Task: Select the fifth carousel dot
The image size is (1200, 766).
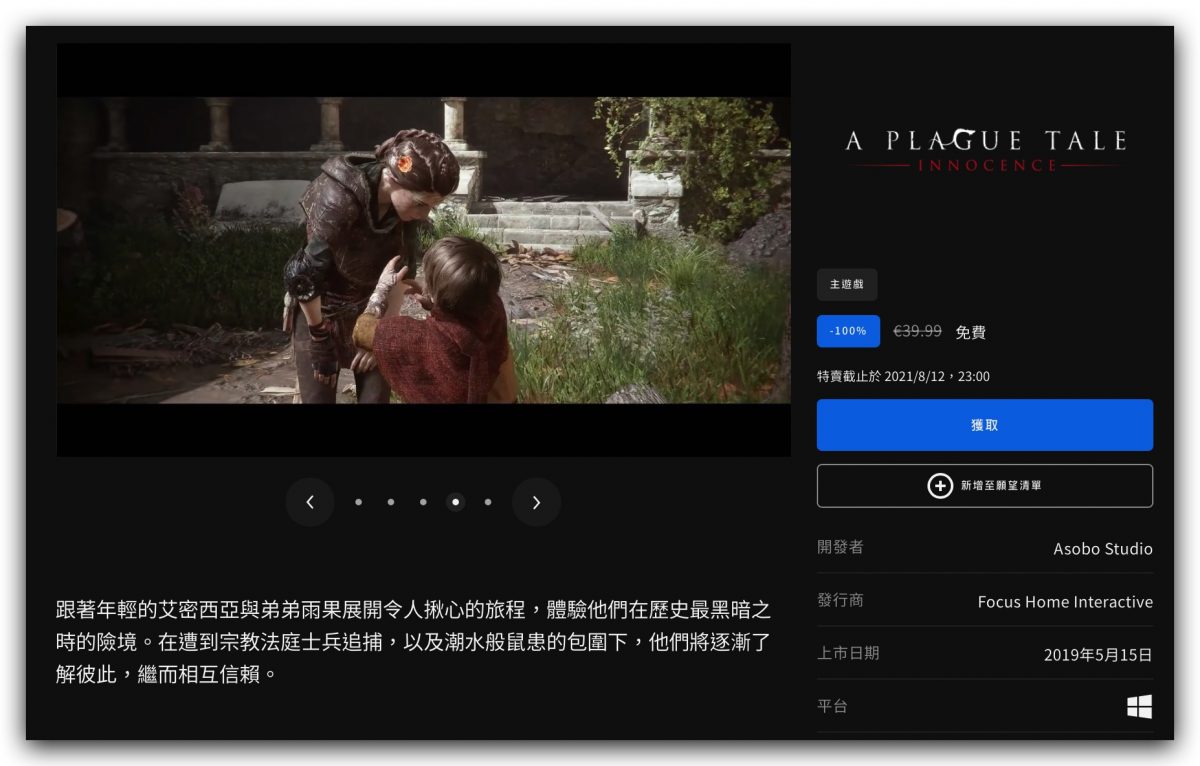Action: click(x=488, y=502)
